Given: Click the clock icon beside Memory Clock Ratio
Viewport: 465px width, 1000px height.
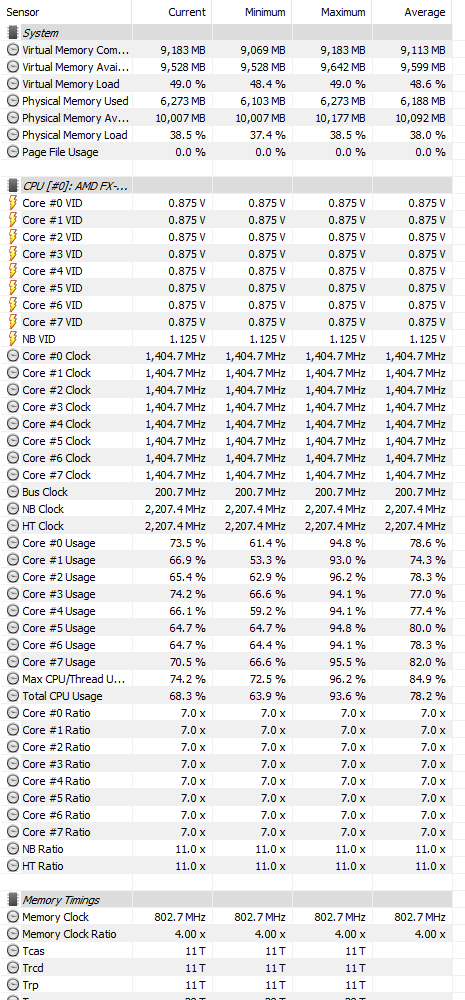Looking at the screenshot, I should click(x=13, y=934).
